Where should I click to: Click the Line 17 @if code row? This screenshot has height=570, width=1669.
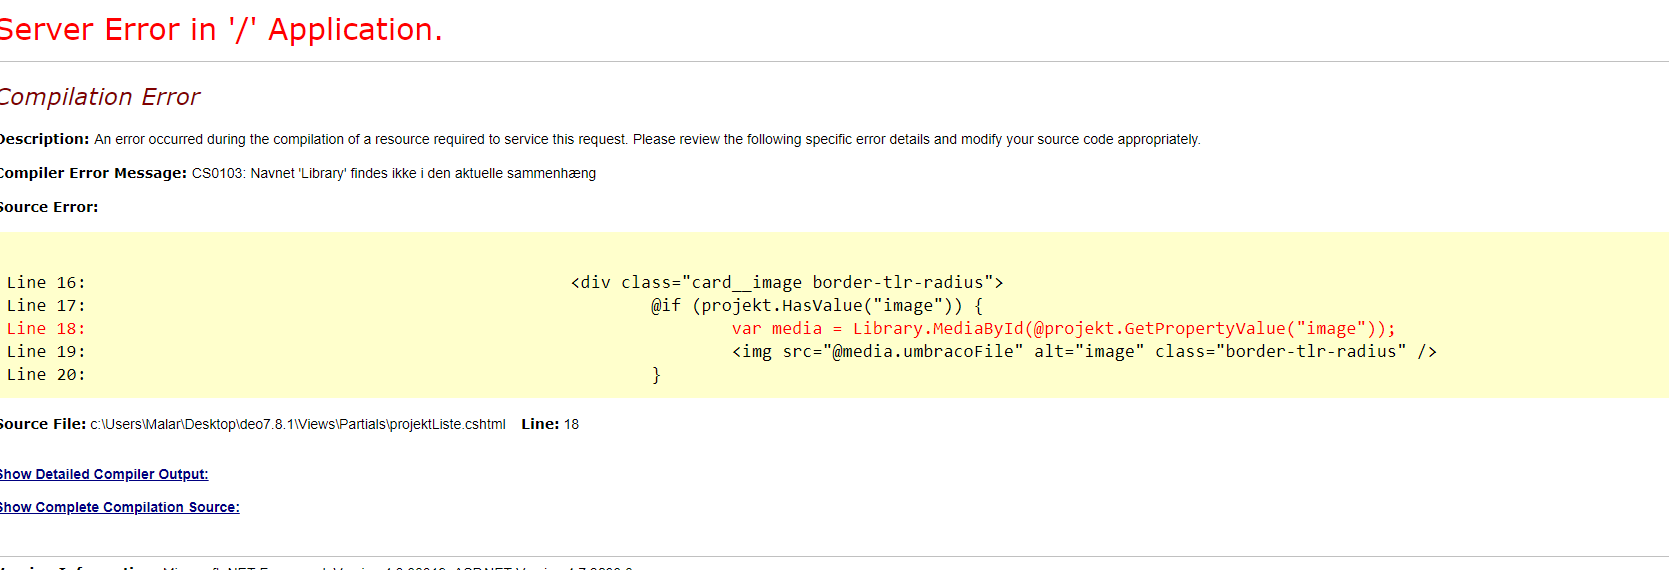[x=817, y=306]
